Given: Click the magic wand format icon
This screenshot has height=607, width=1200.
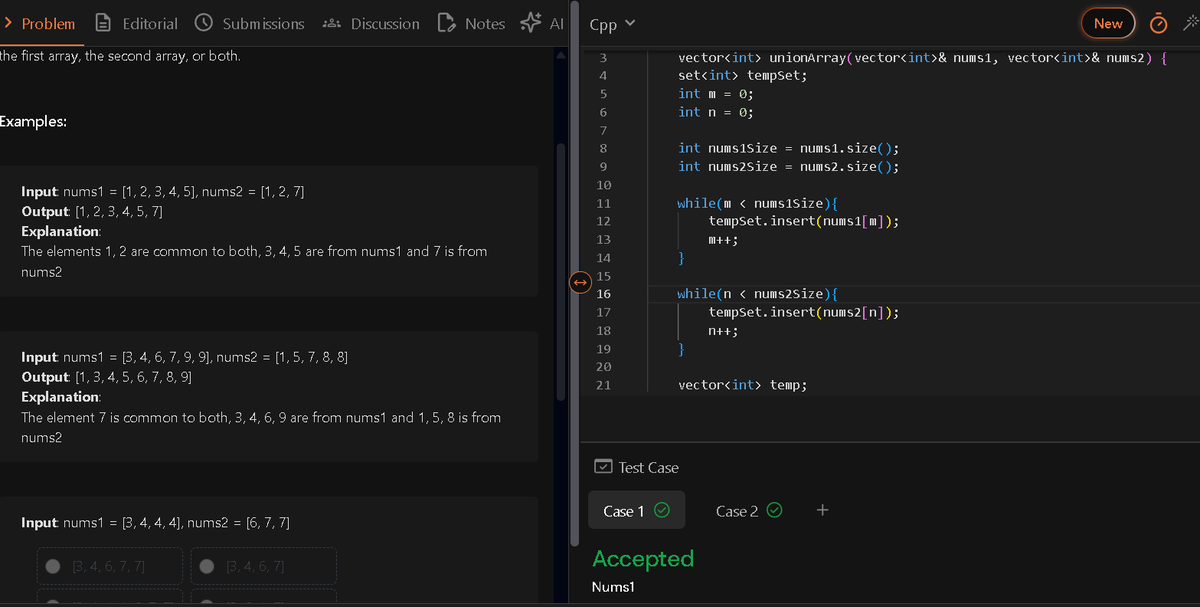Looking at the screenshot, I should pyautogui.click(x=1191, y=23).
